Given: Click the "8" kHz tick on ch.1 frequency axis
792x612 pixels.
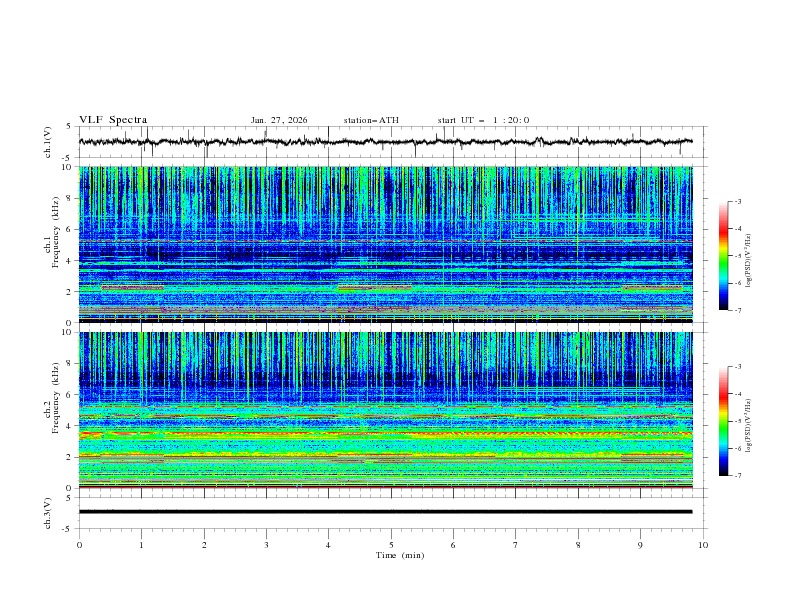Looking at the screenshot, I should click(69, 198).
